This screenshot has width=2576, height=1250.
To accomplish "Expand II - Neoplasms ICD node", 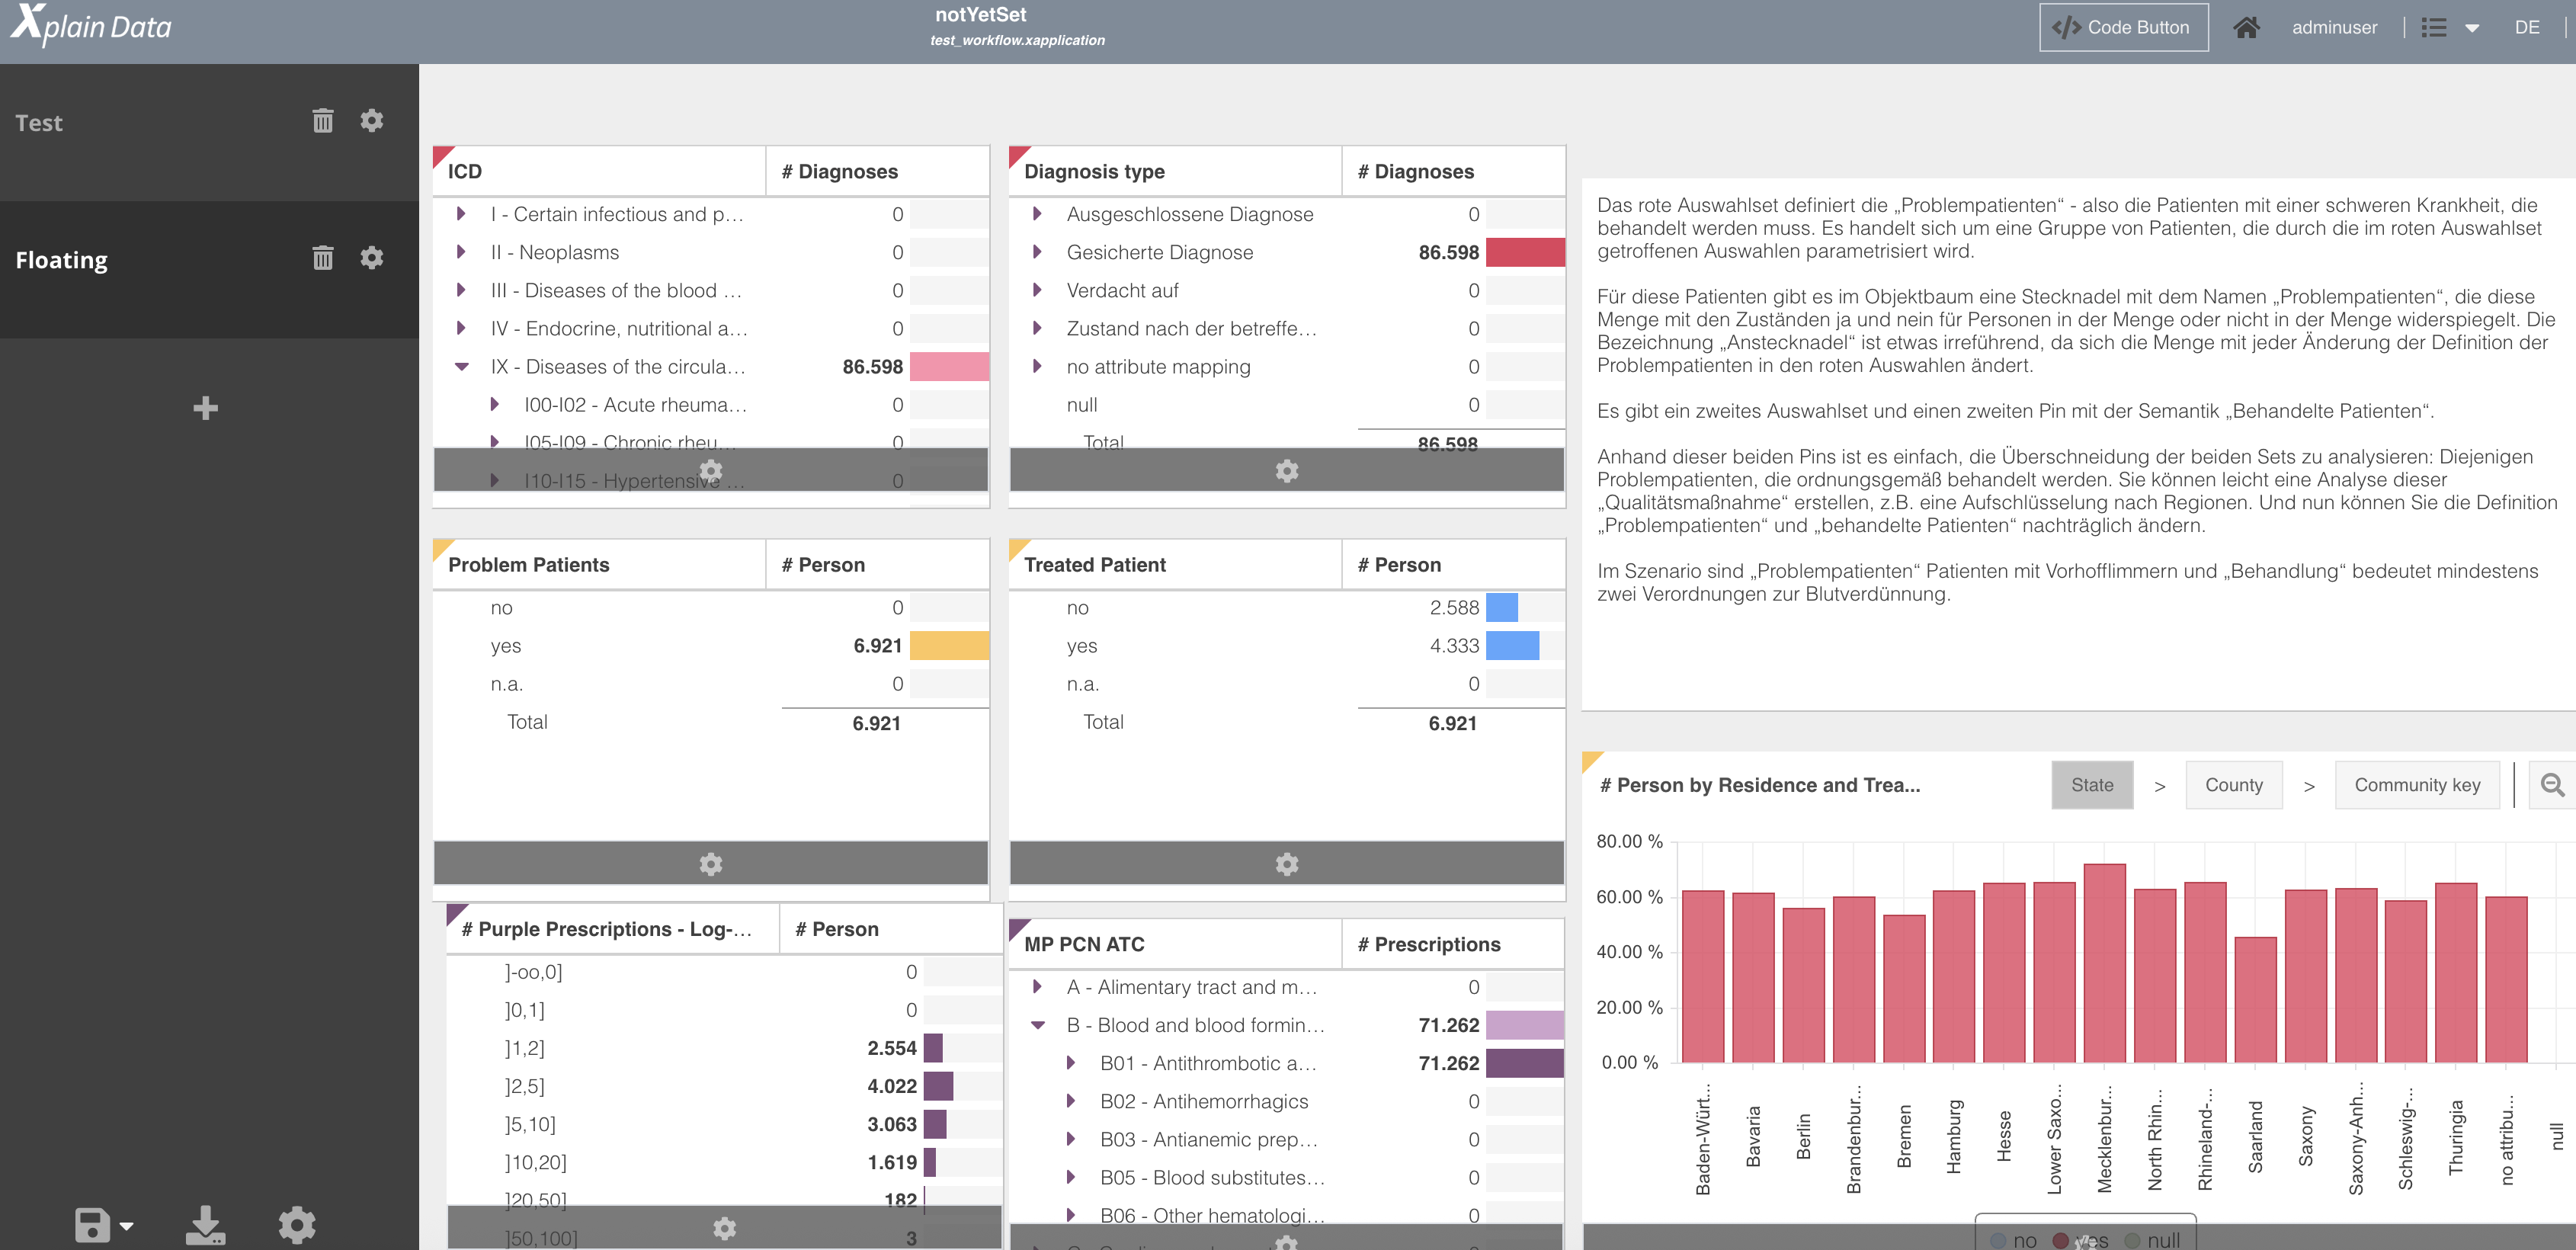I will 461,252.
